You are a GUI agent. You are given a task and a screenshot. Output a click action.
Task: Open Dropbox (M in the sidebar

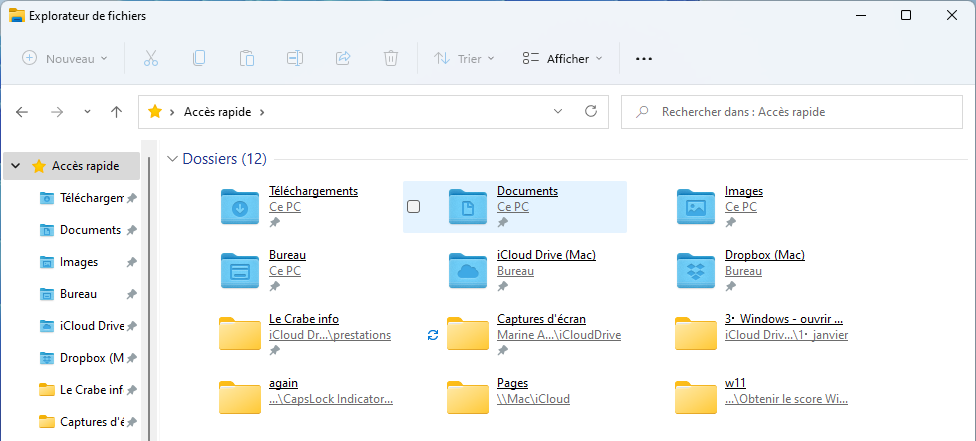pos(92,358)
